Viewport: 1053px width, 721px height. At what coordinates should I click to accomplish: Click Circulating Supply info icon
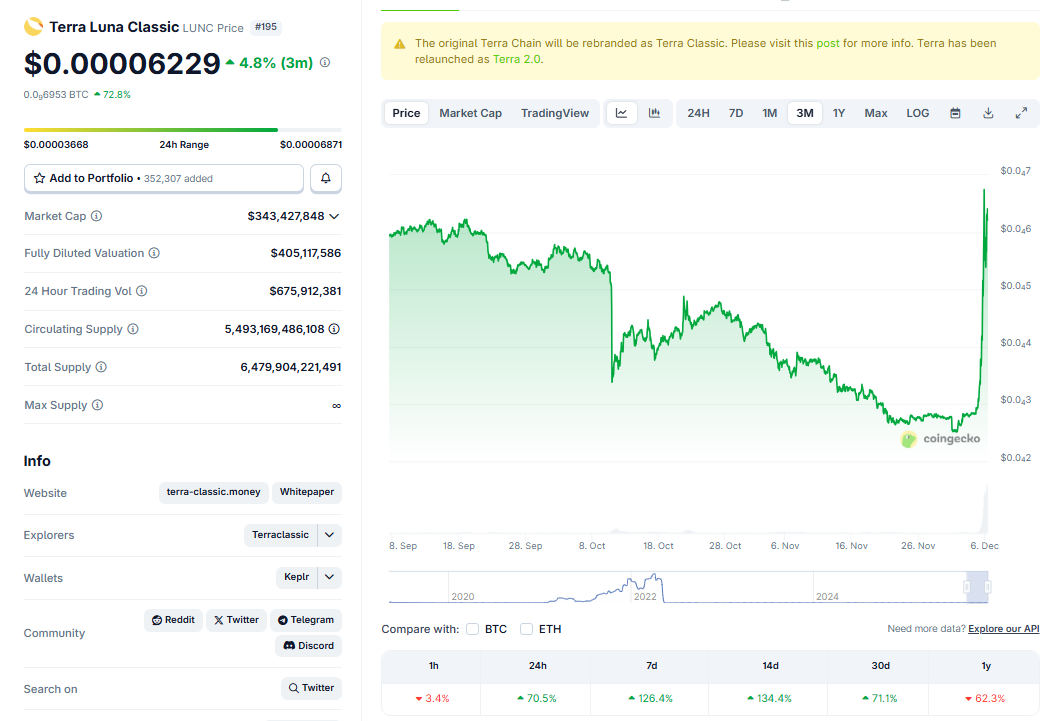tap(133, 329)
